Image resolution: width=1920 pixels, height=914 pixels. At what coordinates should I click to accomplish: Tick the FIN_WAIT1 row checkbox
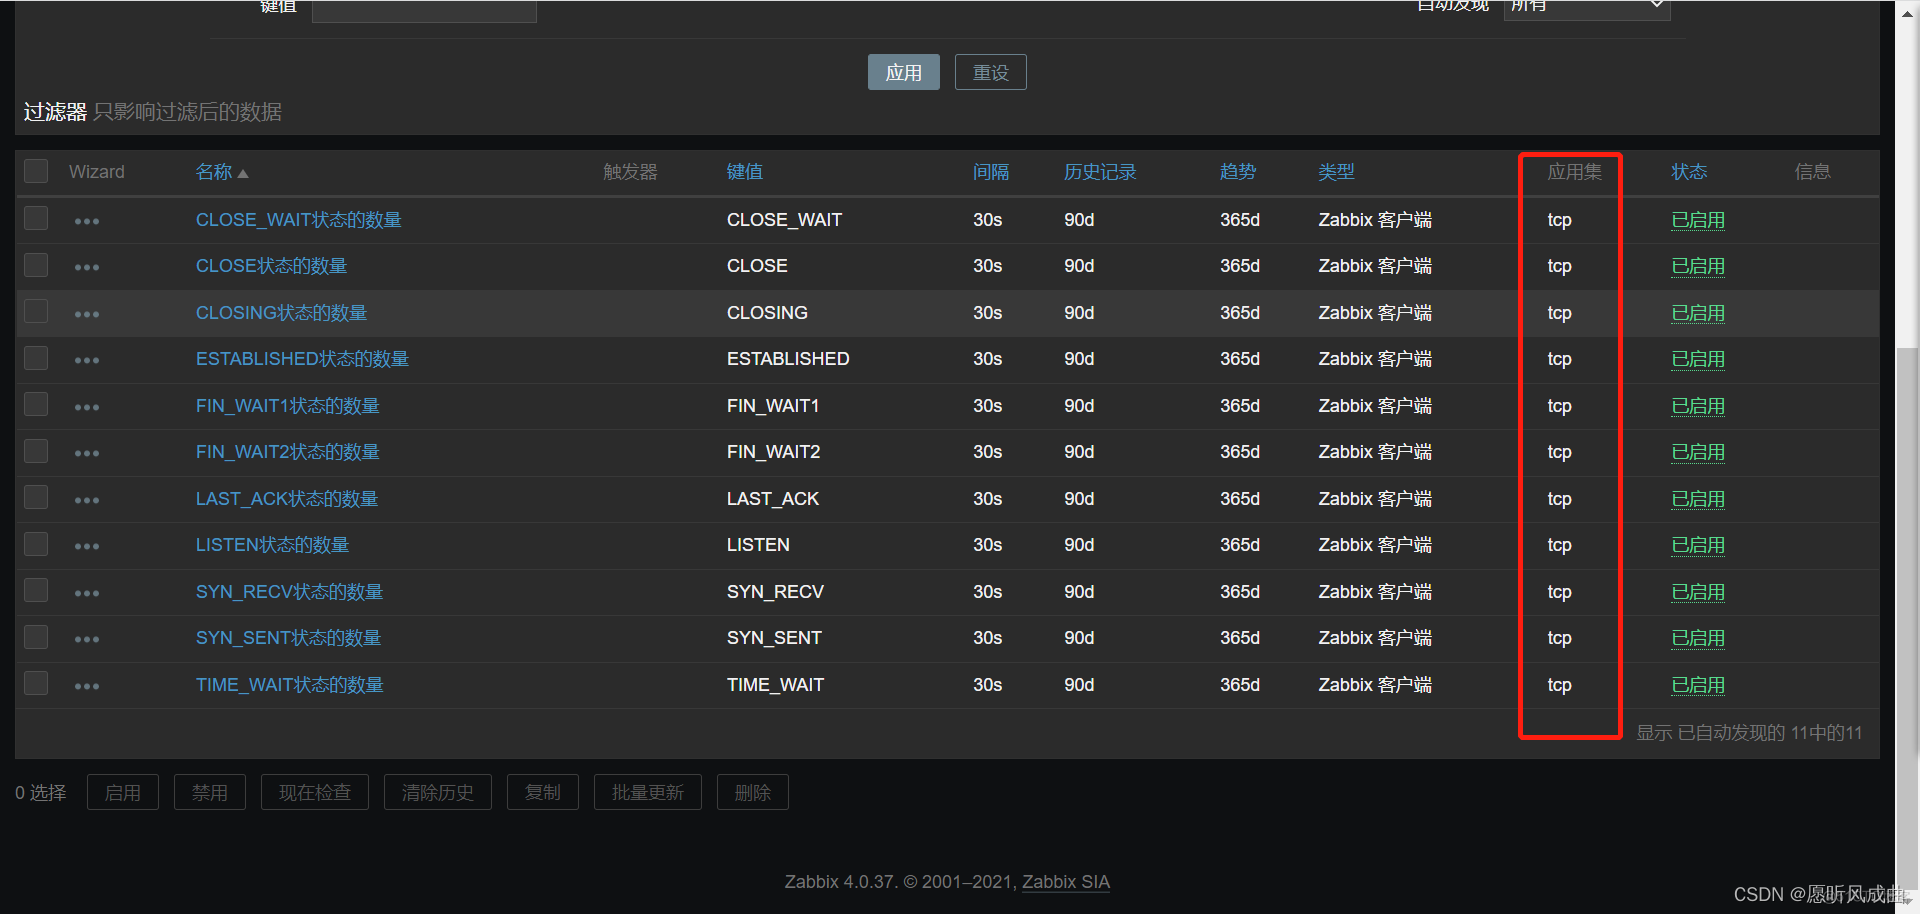pos(36,404)
